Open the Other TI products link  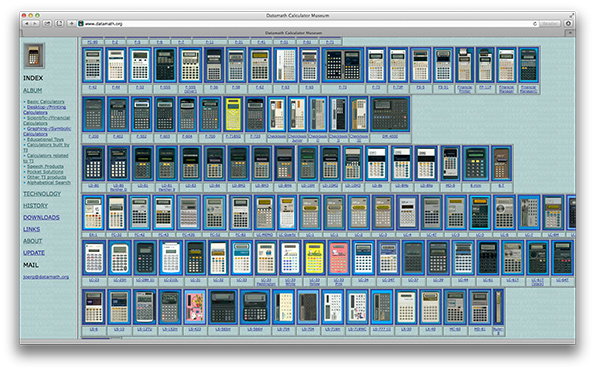tap(46, 177)
